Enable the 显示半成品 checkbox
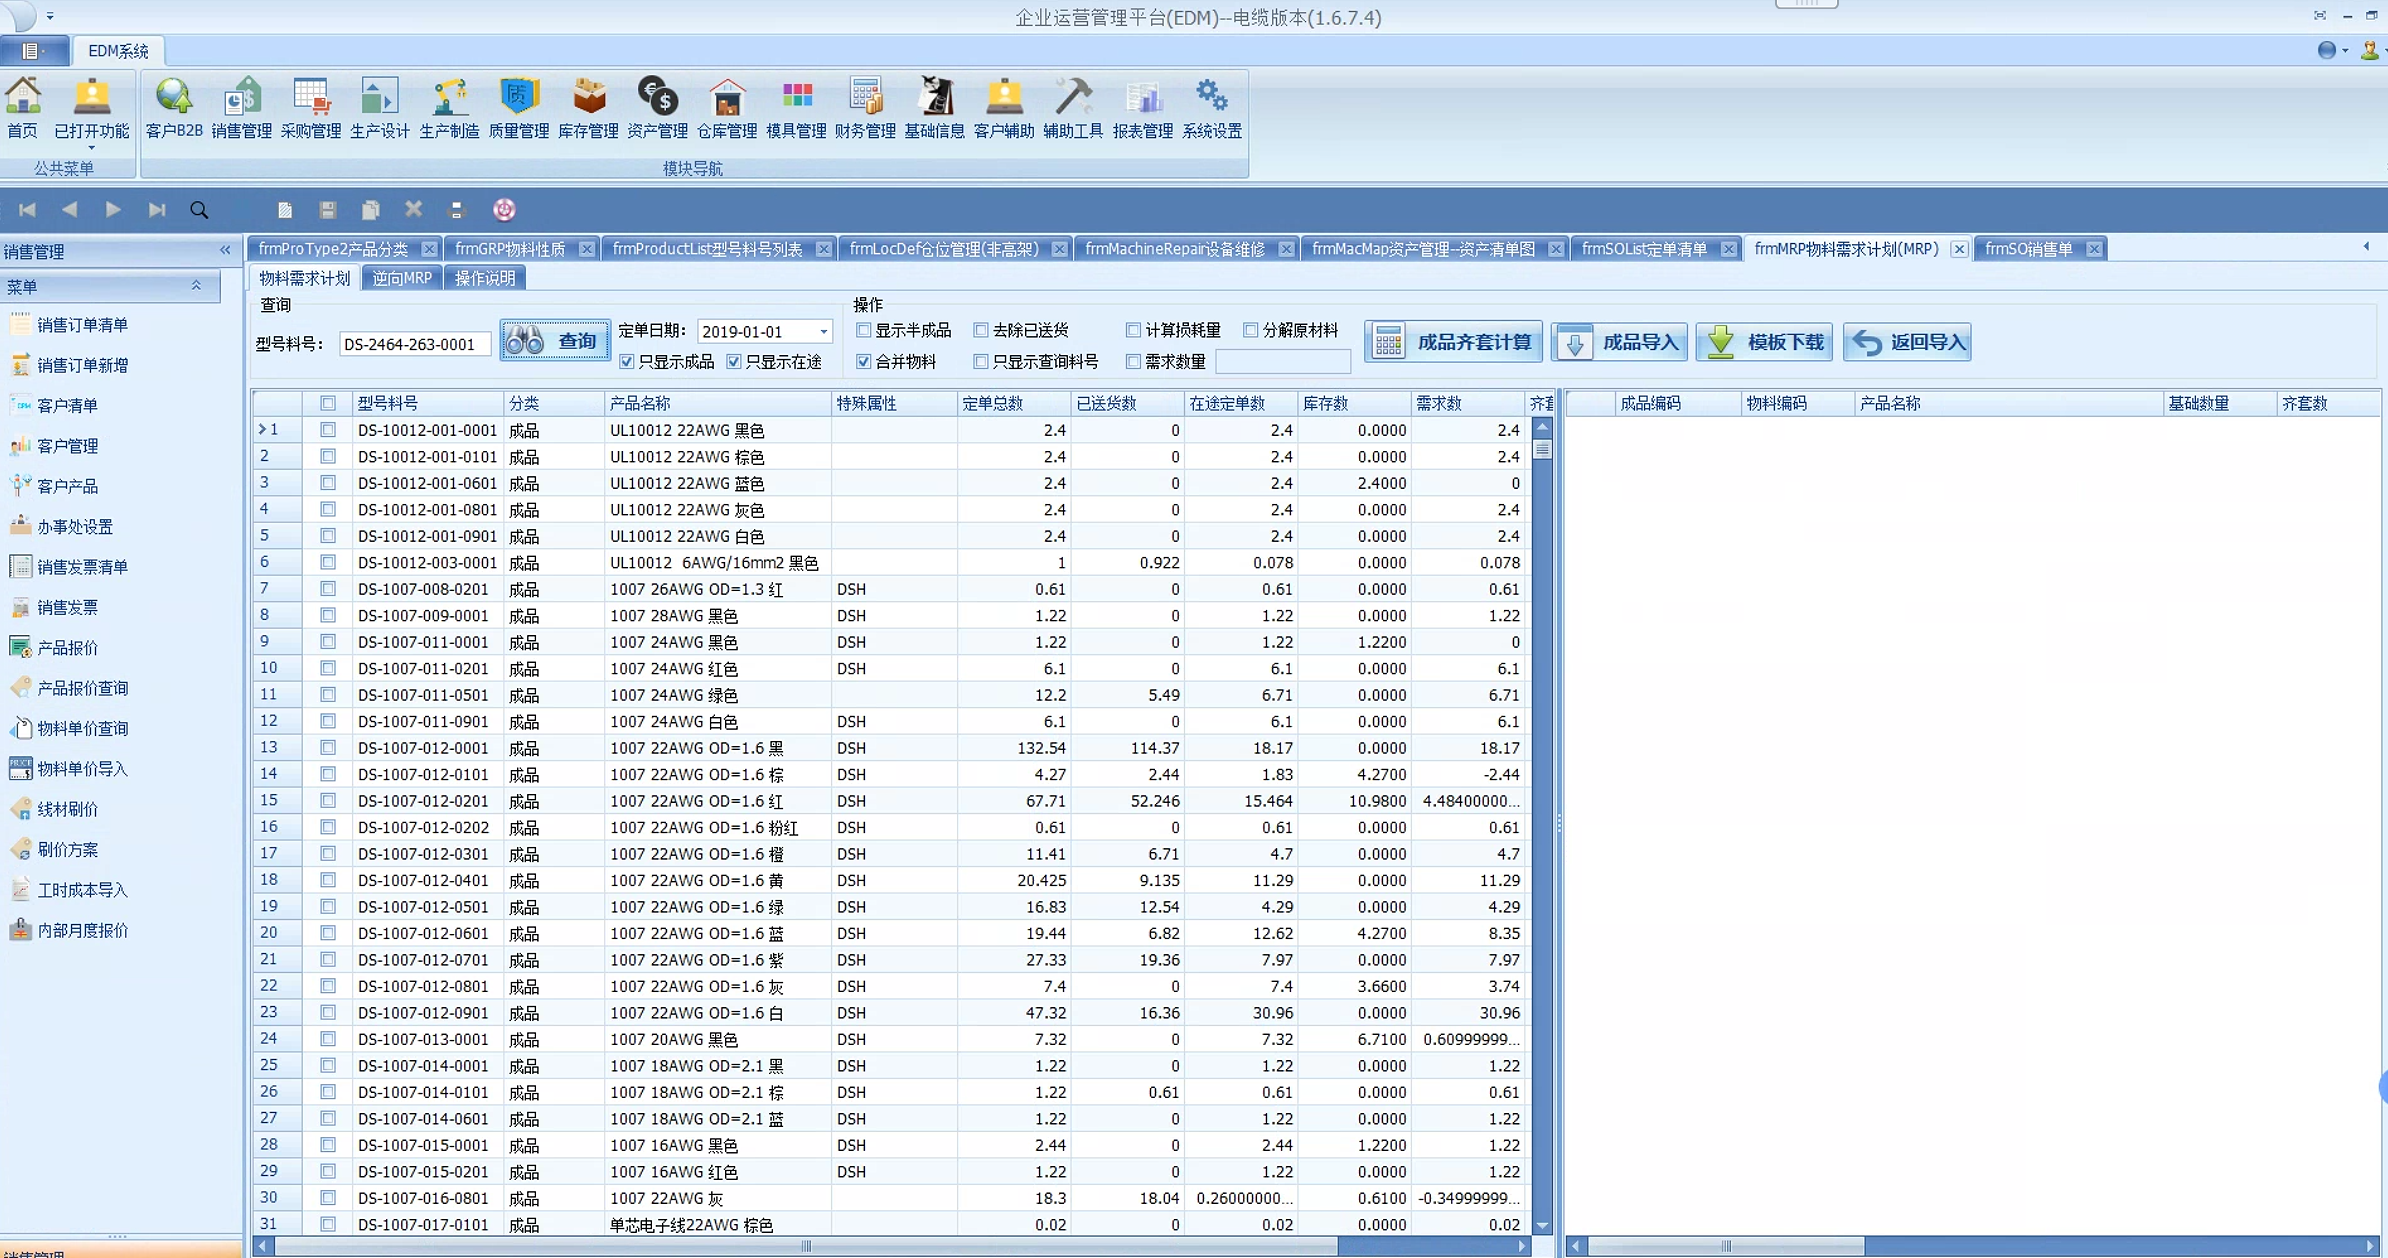 [x=864, y=330]
